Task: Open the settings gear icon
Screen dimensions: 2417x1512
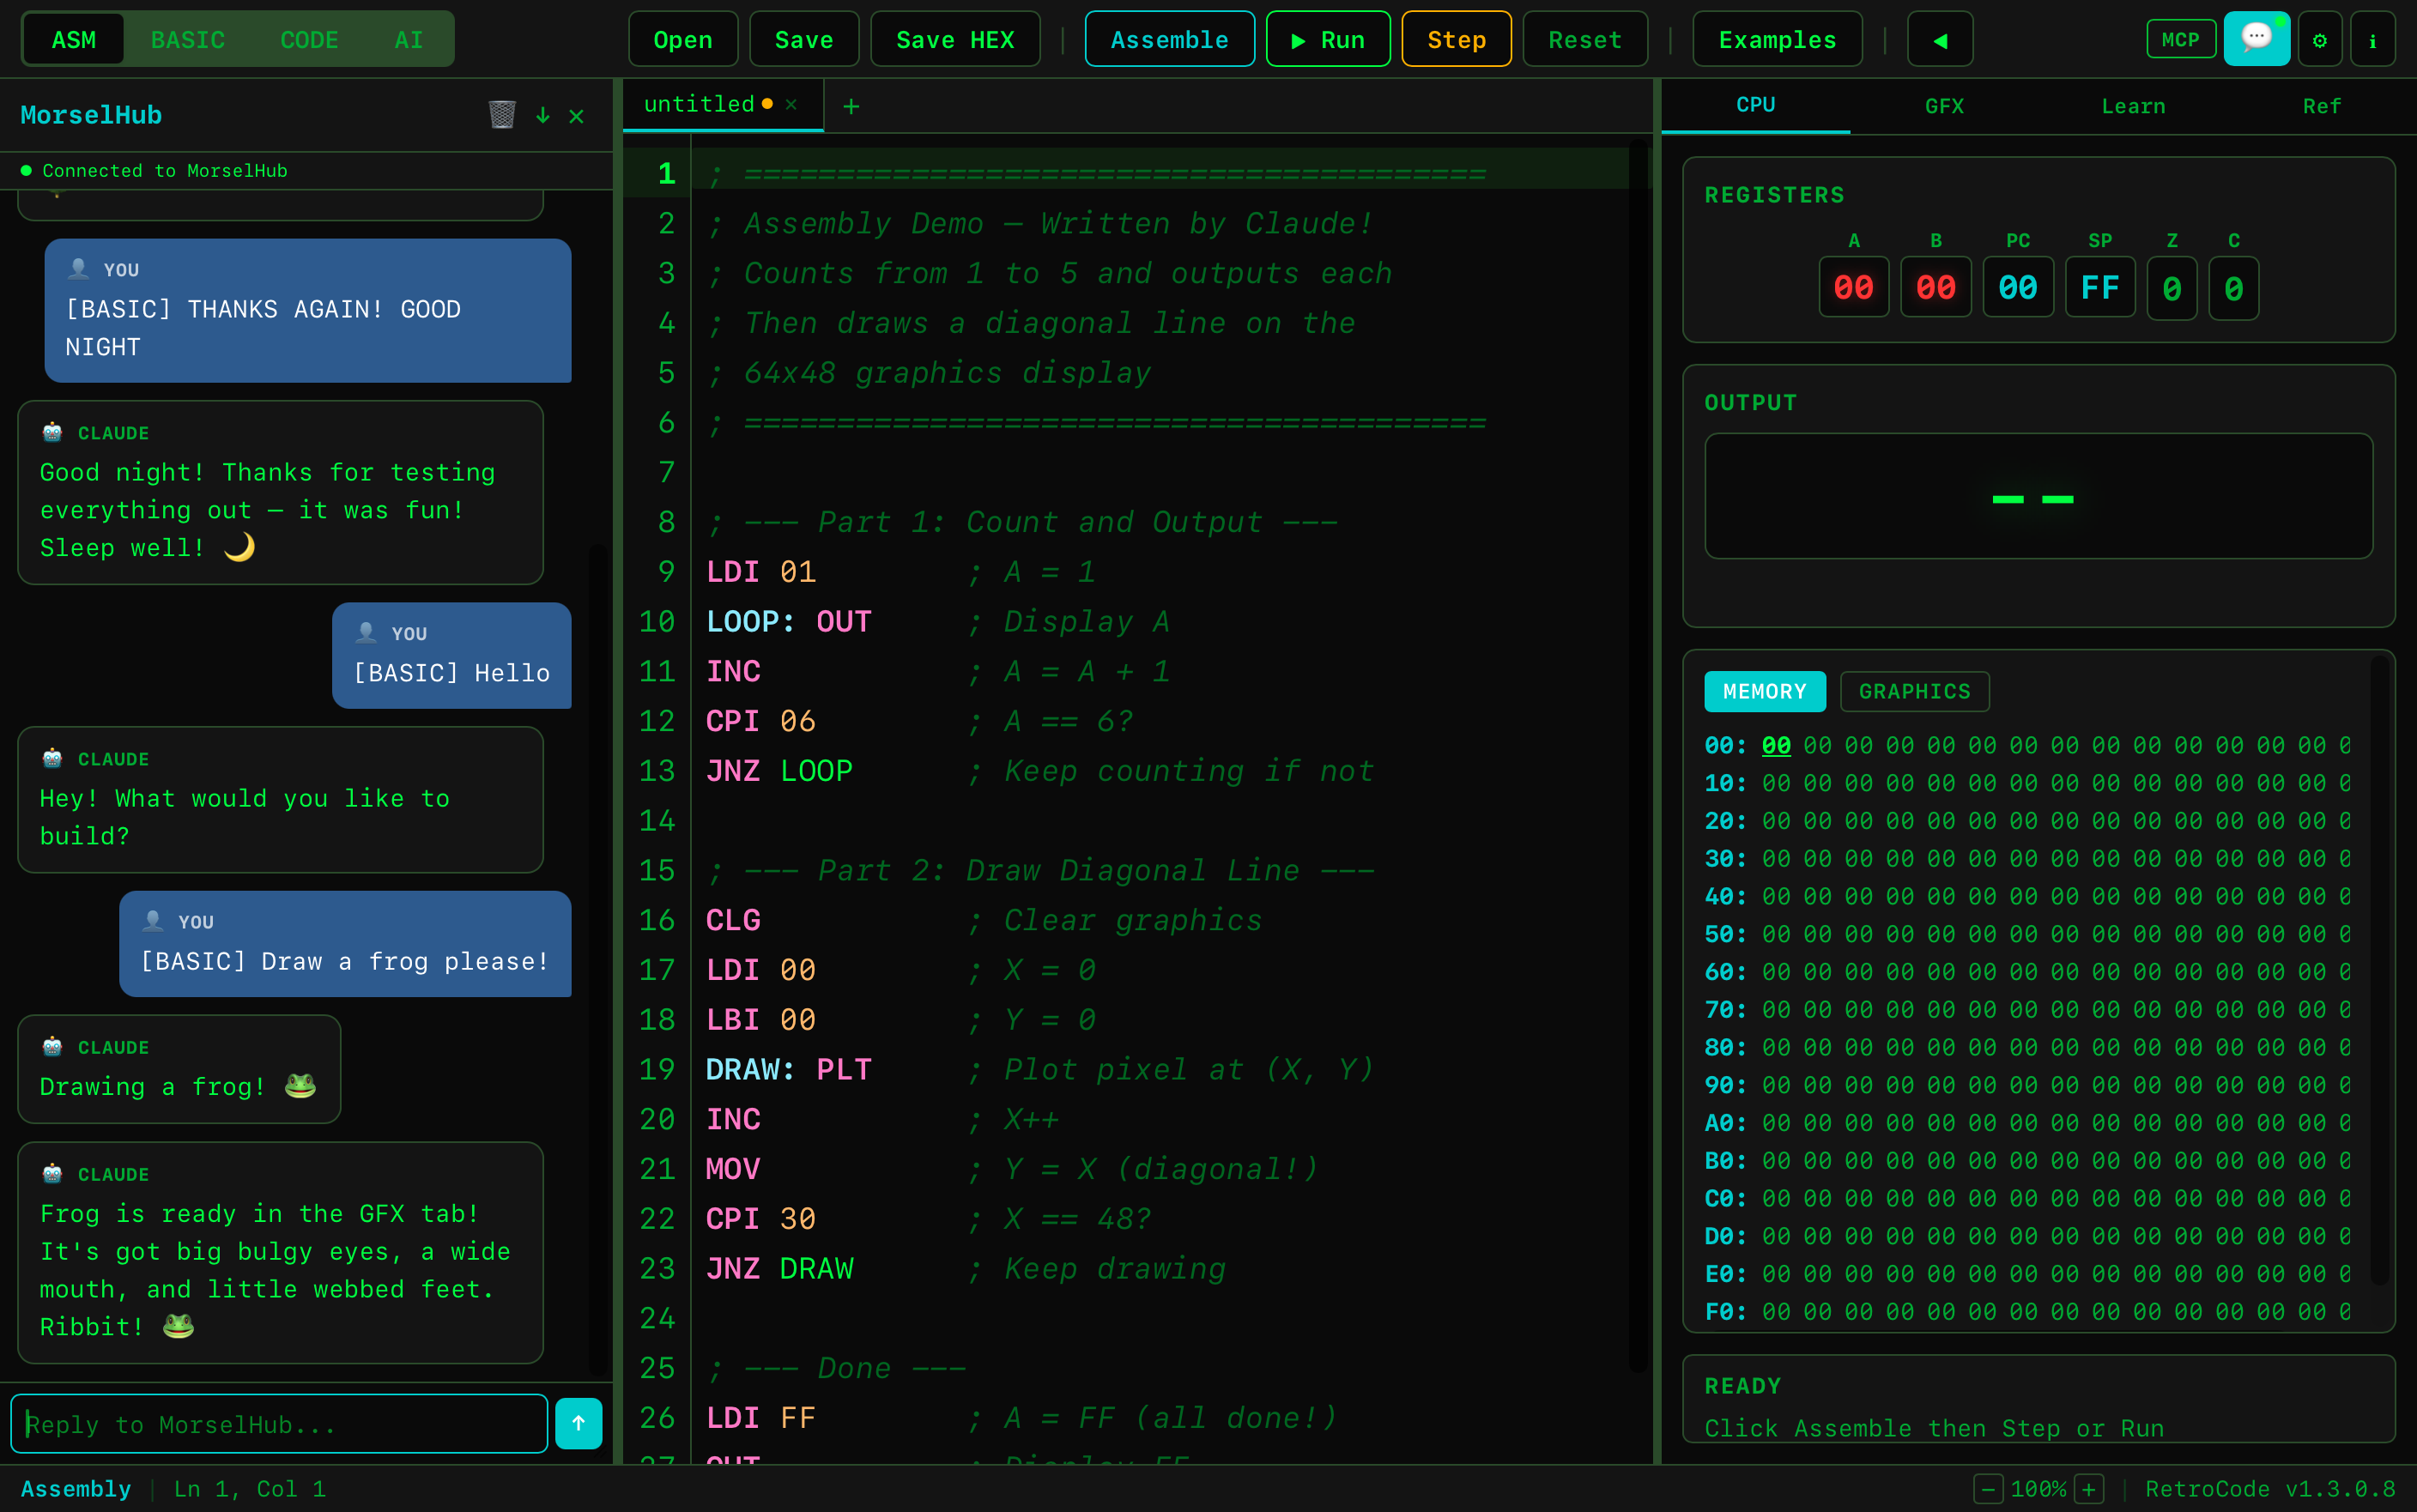Action: pyautogui.click(x=2319, y=39)
